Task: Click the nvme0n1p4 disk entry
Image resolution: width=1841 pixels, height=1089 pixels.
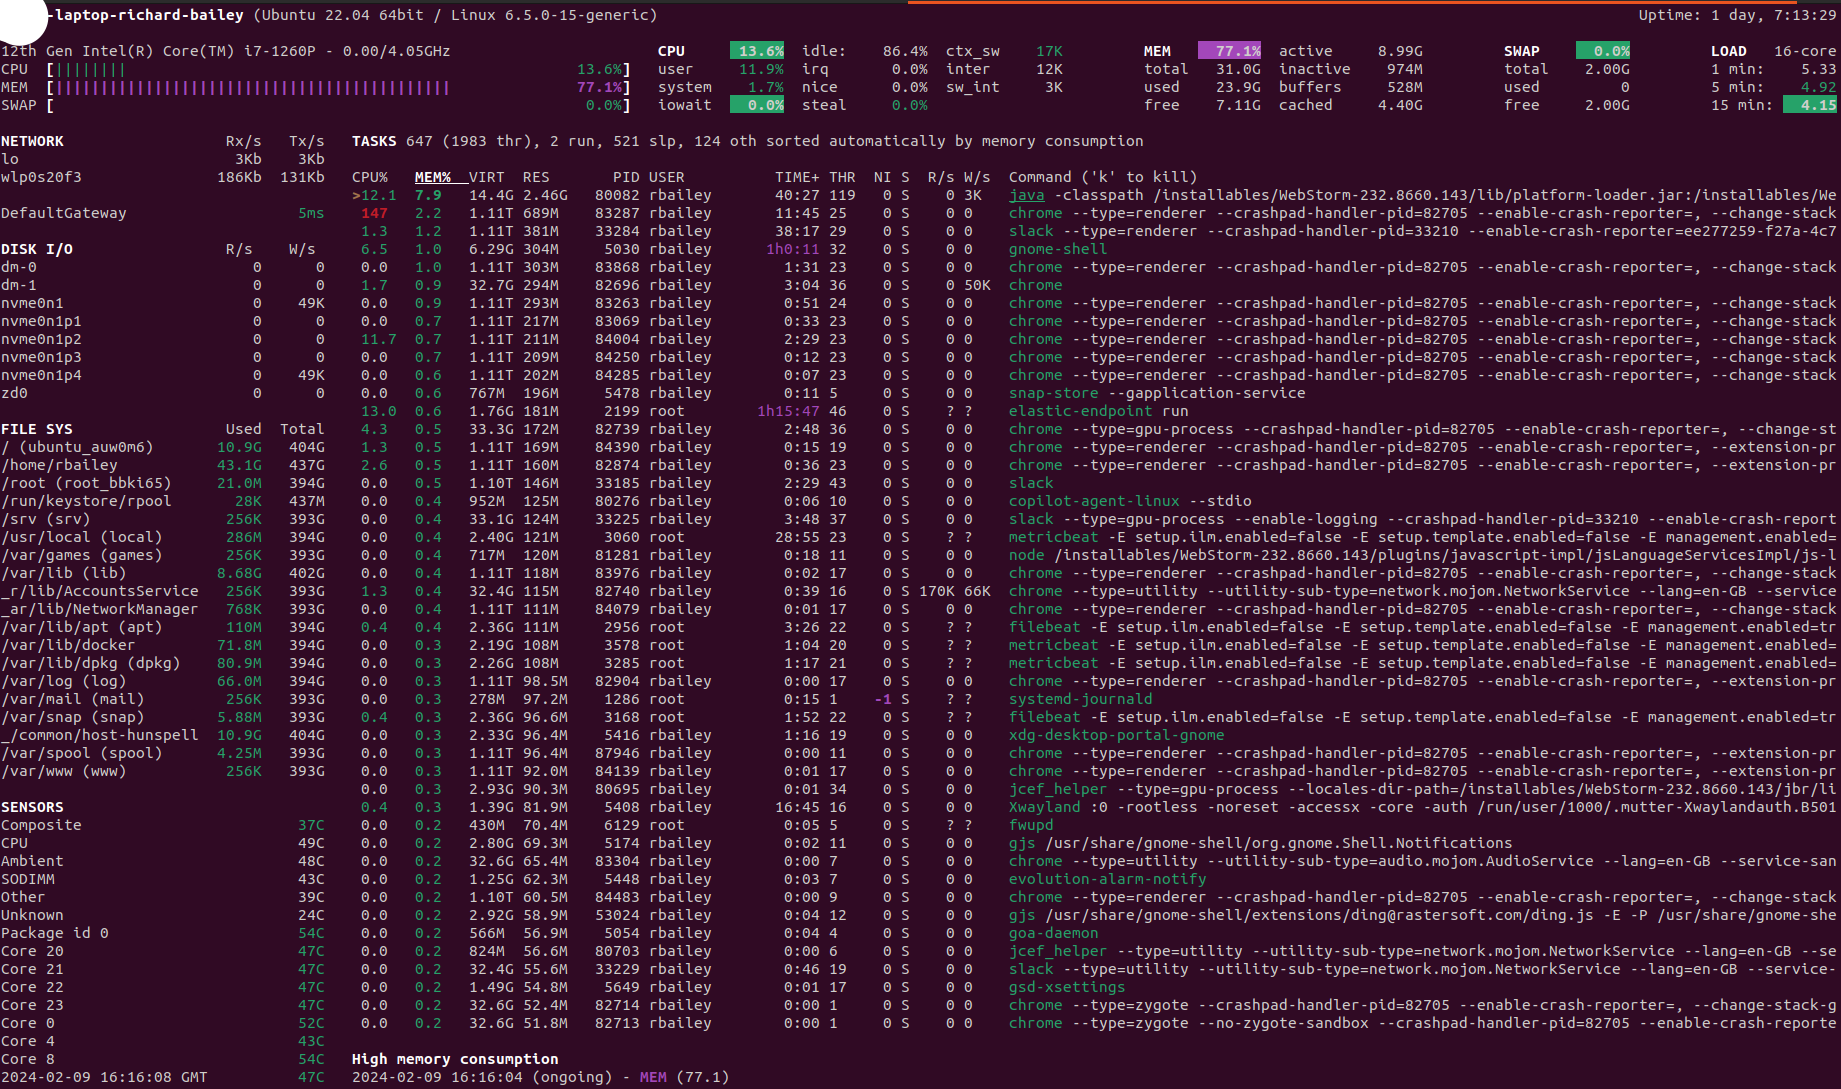Action: (x=41, y=375)
